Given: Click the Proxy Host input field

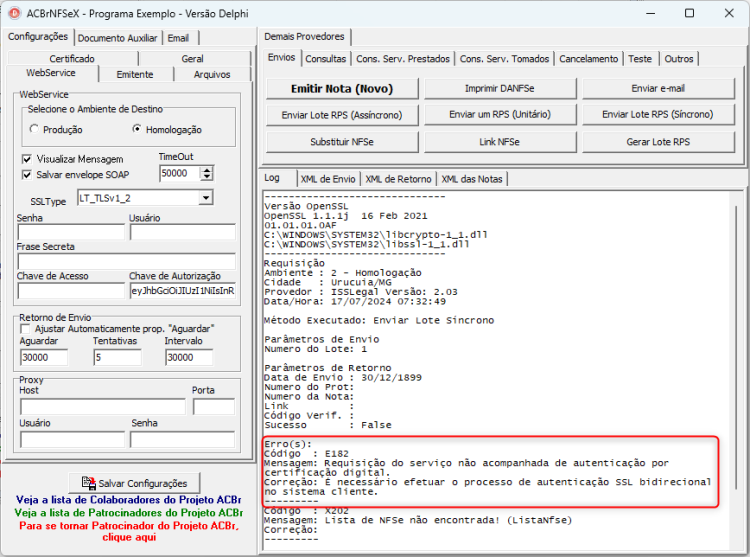Looking at the screenshot, I should pyautogui.click(x=102, y=407).
